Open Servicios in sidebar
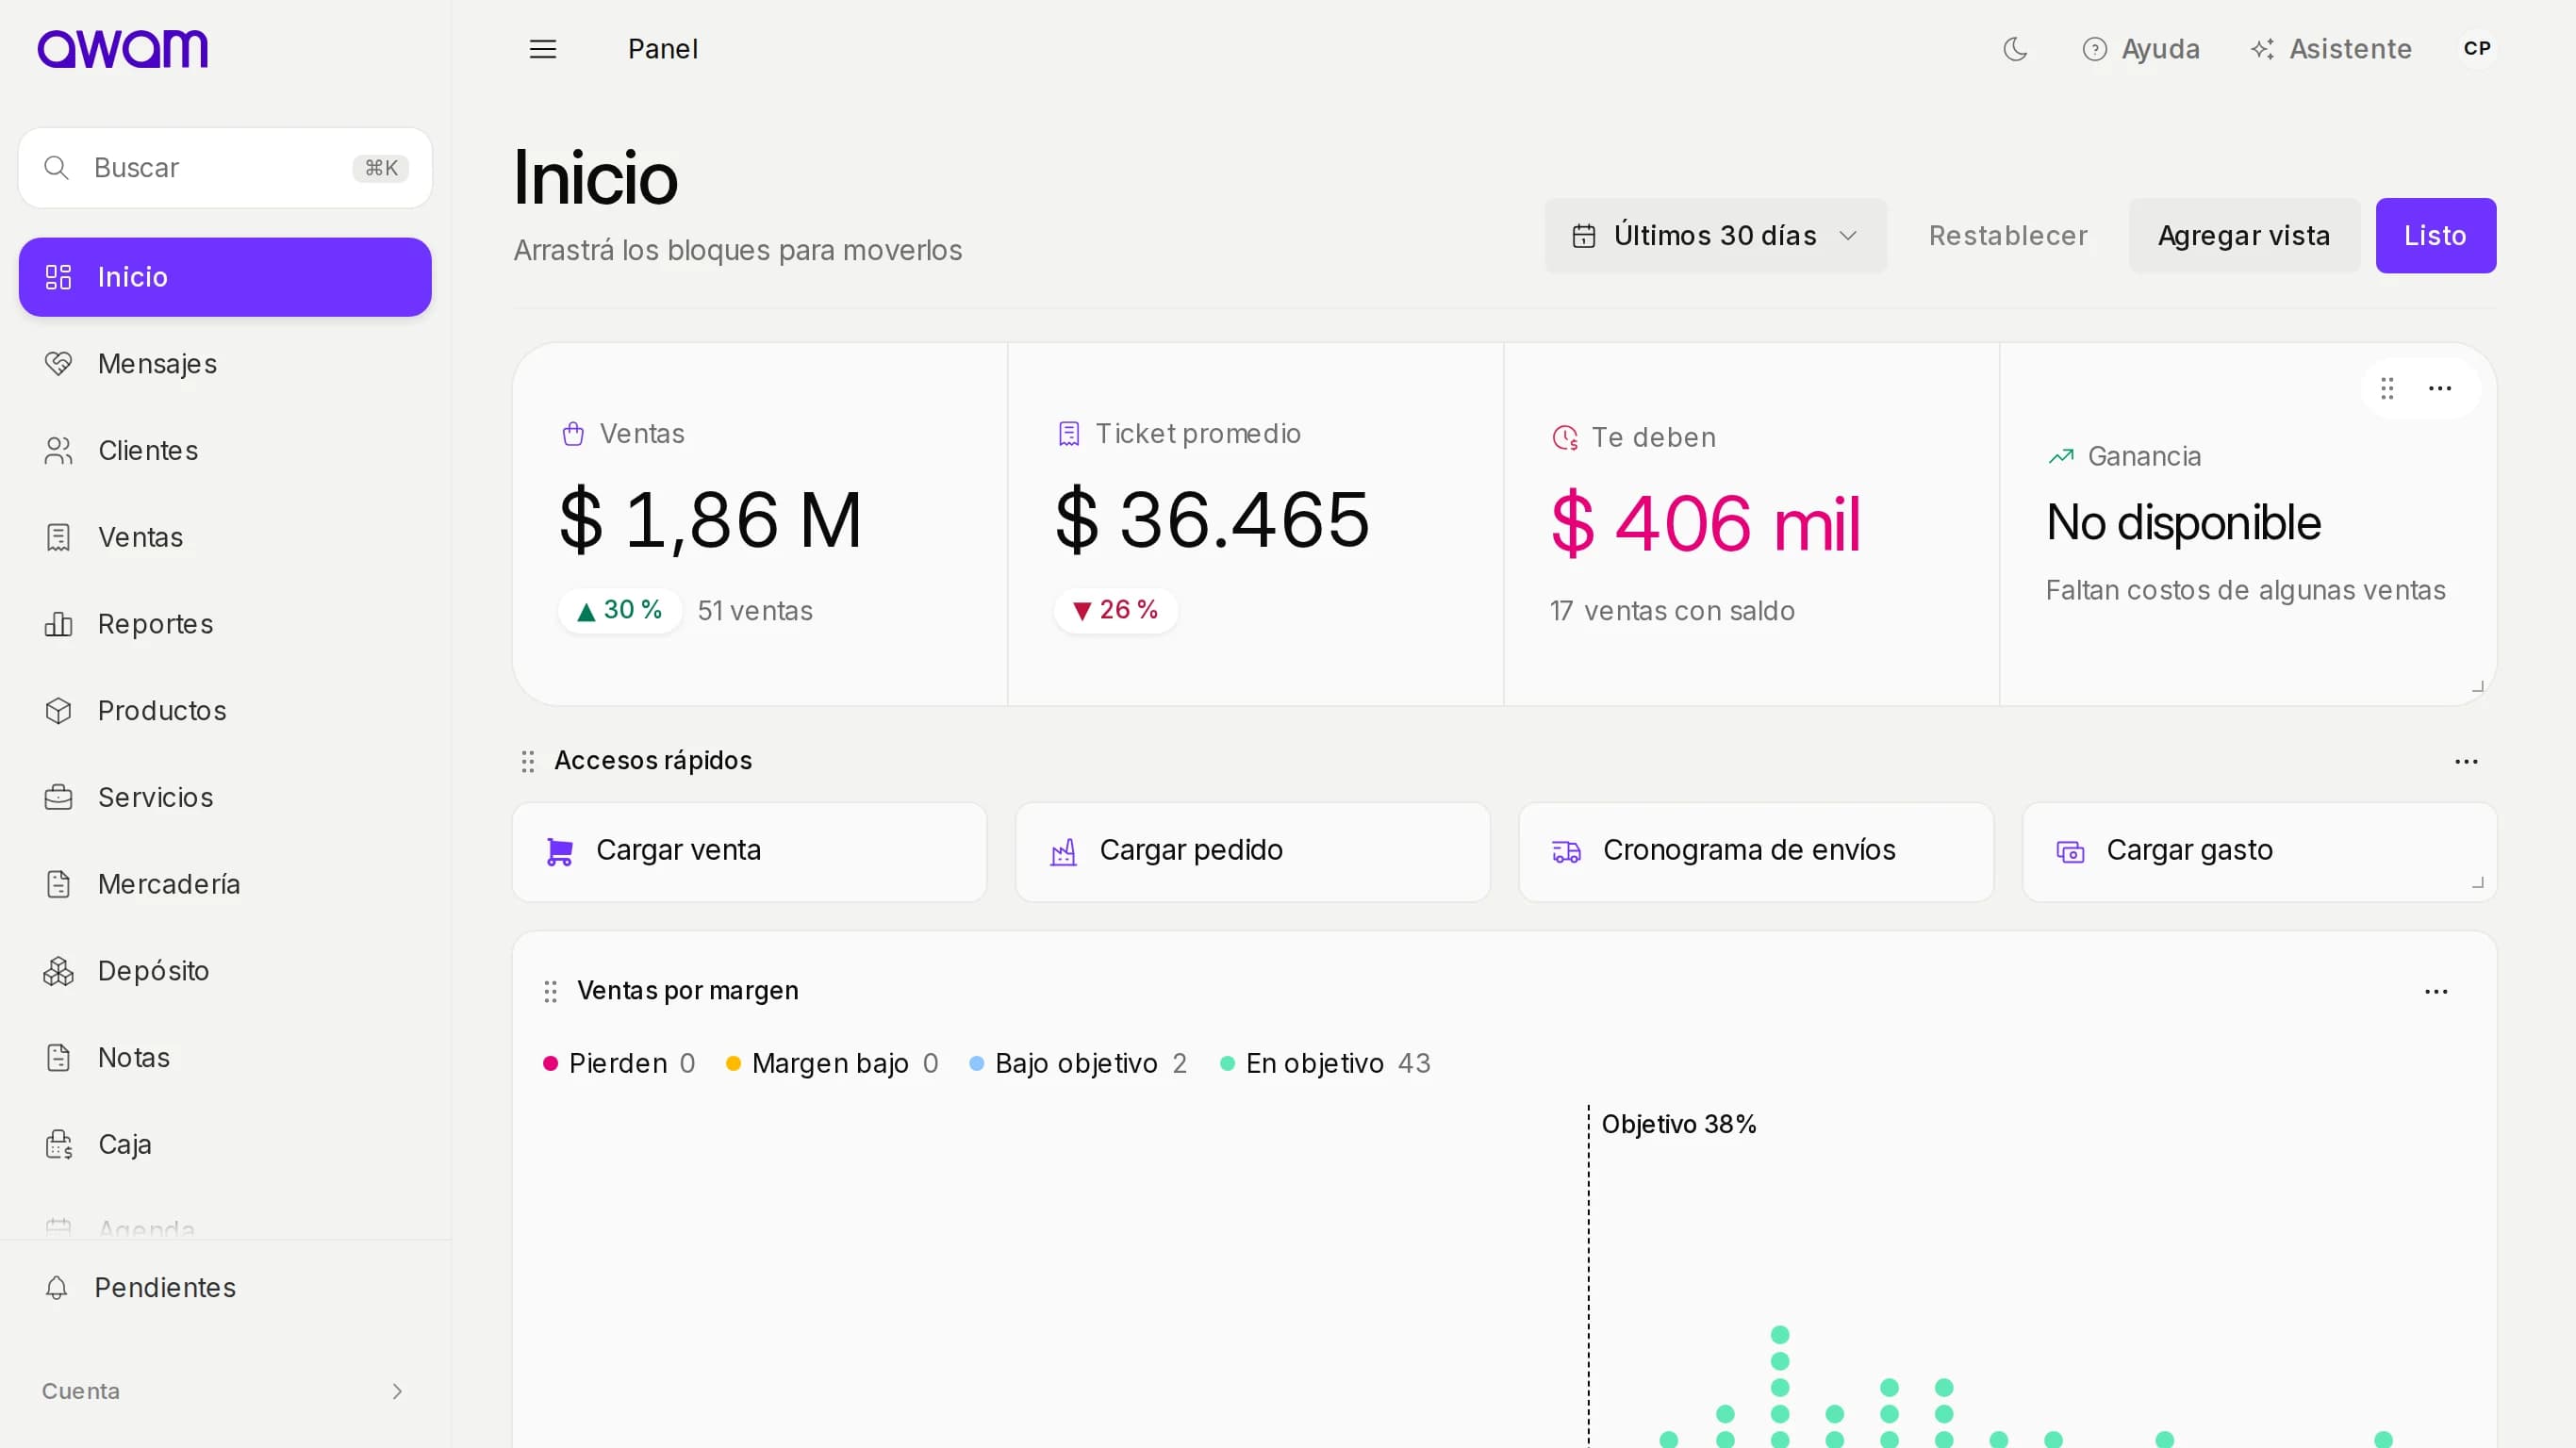Viewport: 2576px width, 1448px height. pyautogui.click(x=225, y=798)
